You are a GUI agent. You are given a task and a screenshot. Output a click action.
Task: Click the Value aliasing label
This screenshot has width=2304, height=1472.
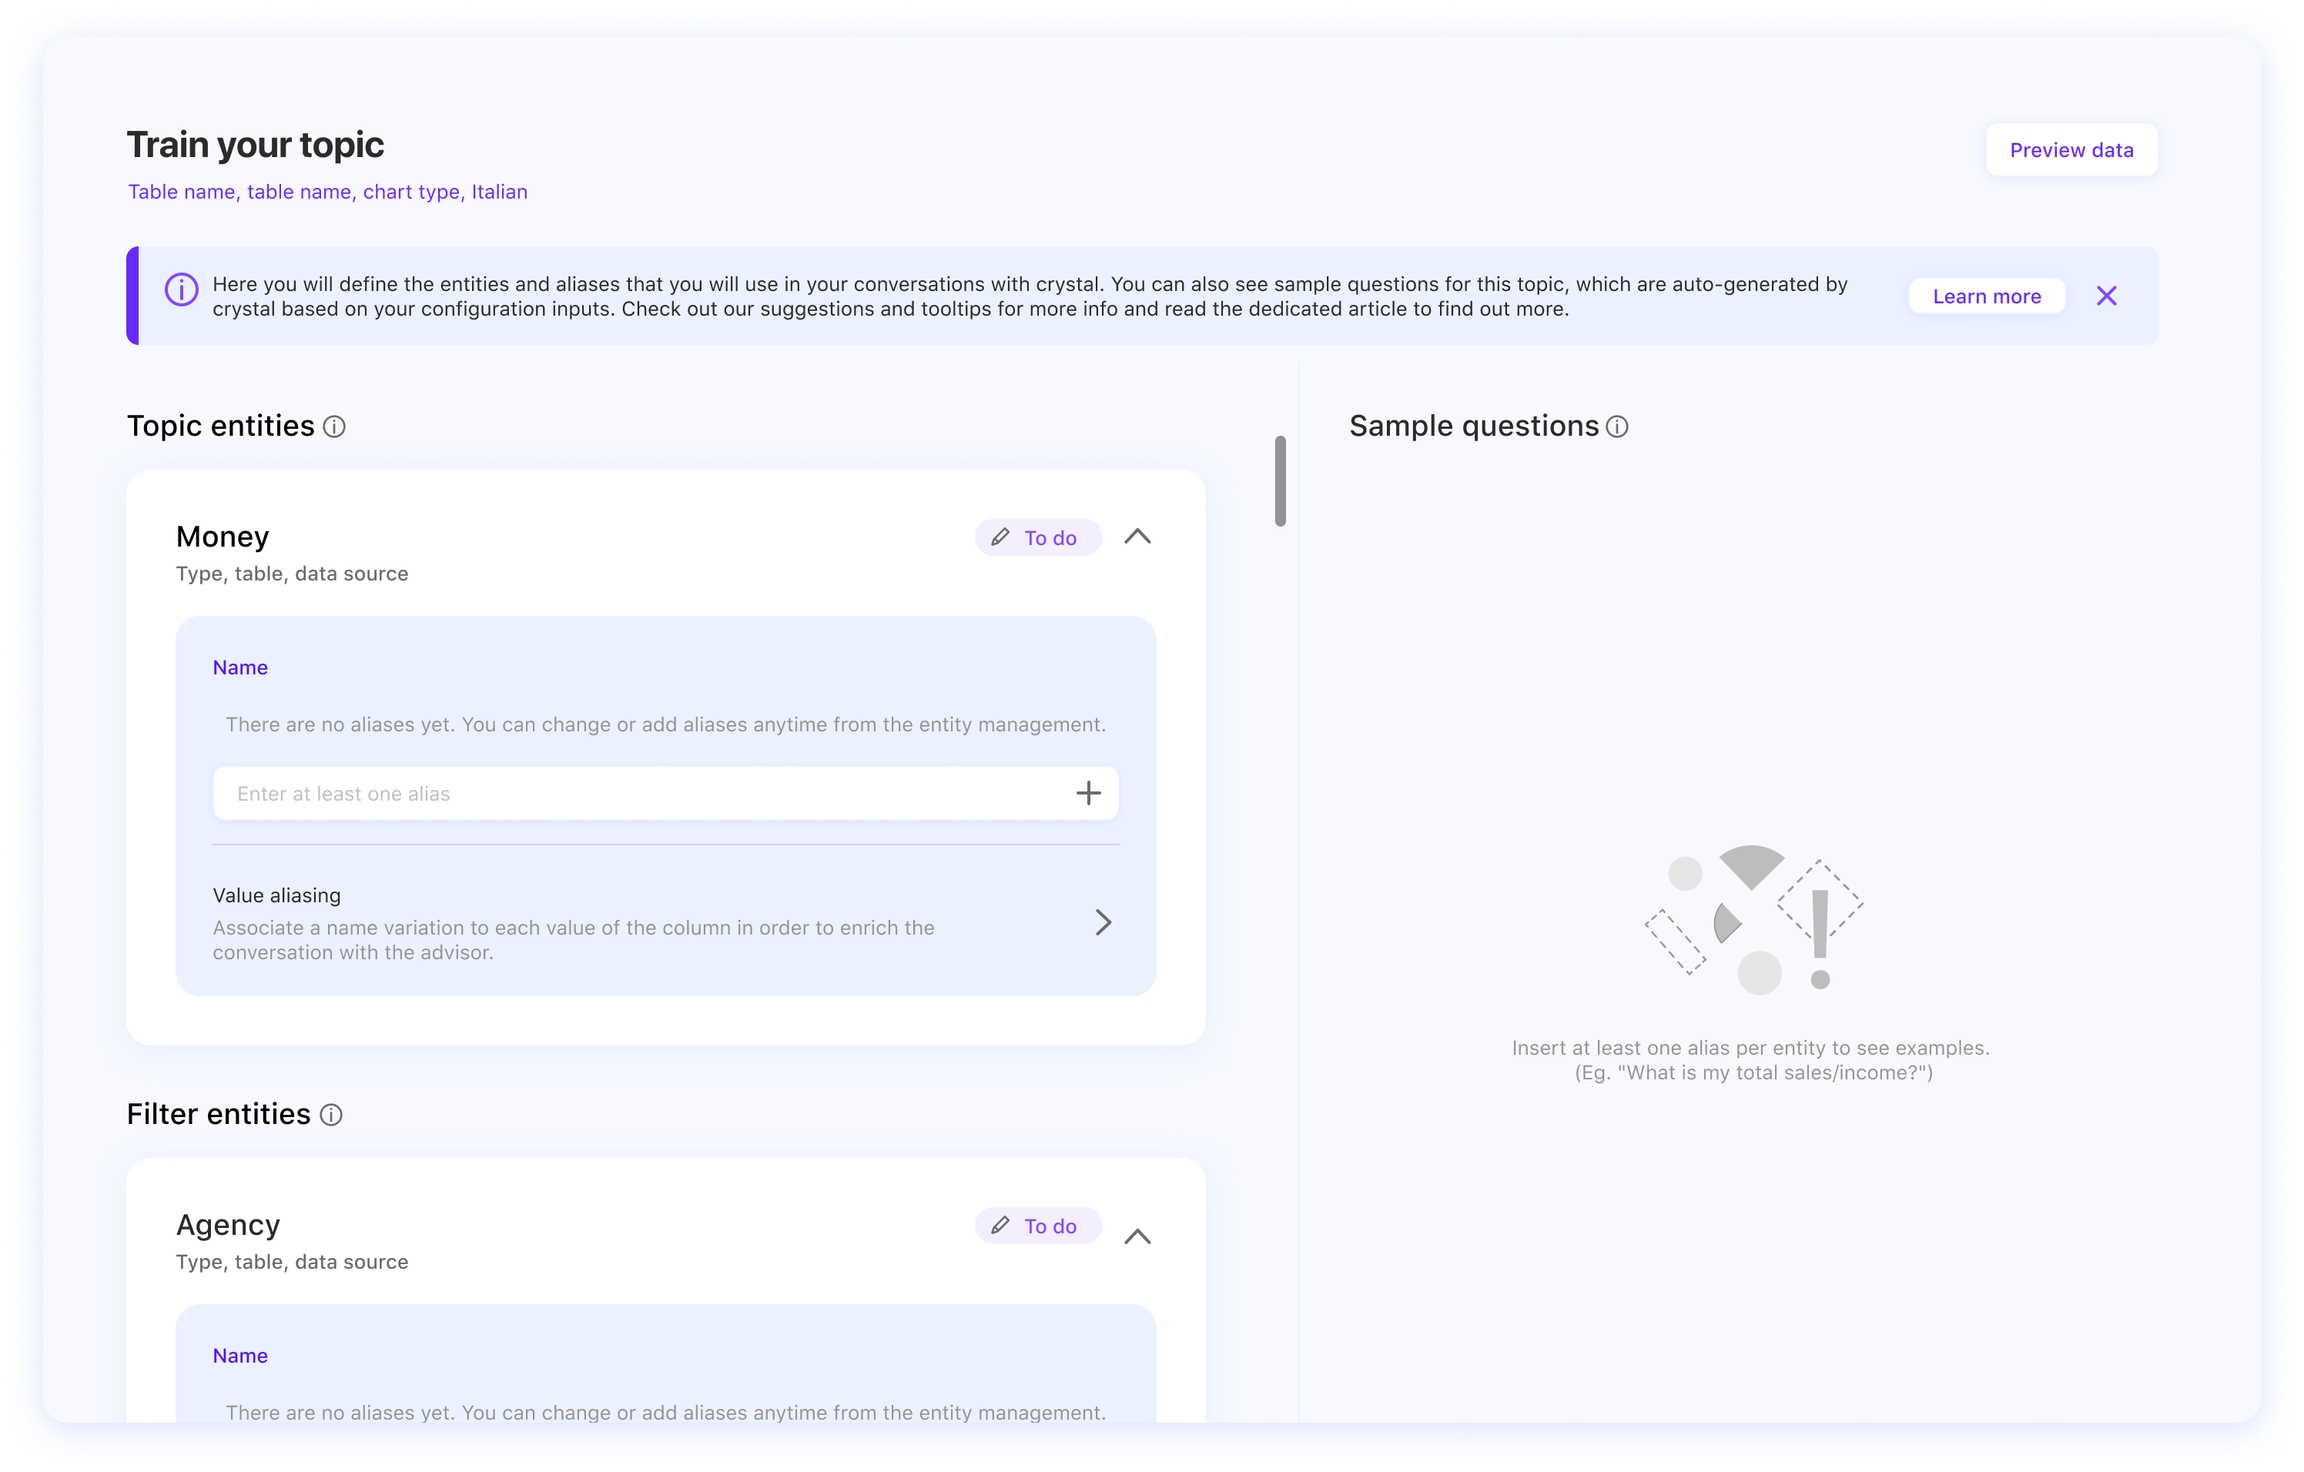click(277, 895)
